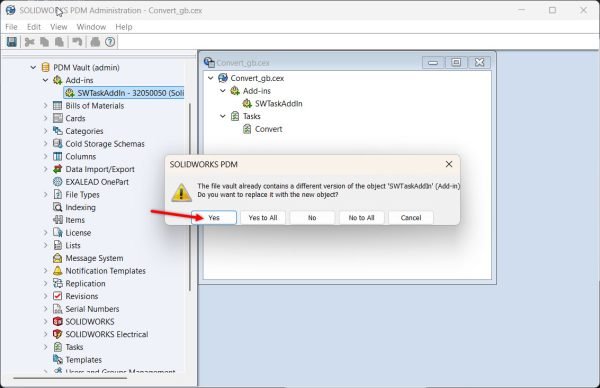Click the SOLIDWORKS Electrical icon
600x388 pixels.
click(57, 334)
